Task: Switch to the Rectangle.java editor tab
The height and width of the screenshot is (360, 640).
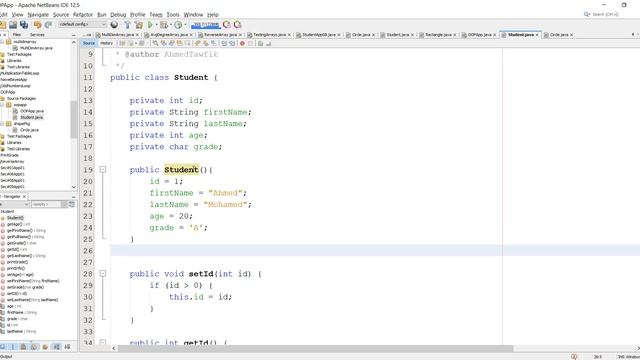Action: pyautogui.click(x=438, y=35)
